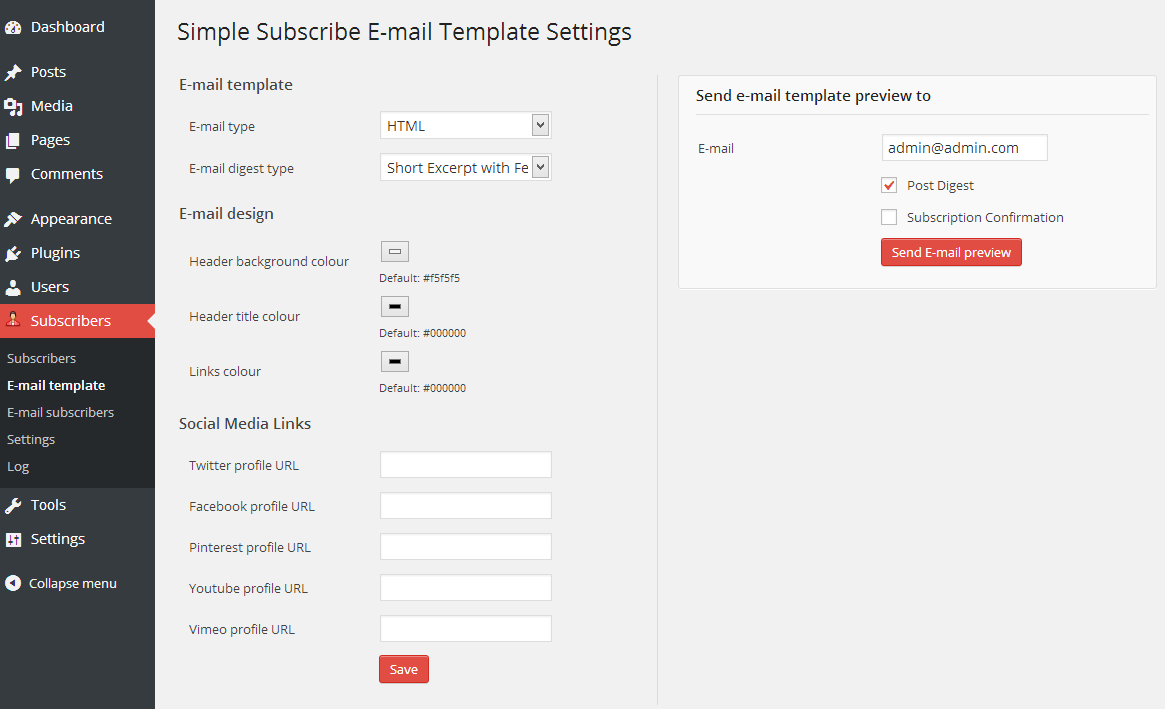The height and width of the screenshot is (709, 1165).
Task: Click the Dashboard gauge icon
Action: 13,27
